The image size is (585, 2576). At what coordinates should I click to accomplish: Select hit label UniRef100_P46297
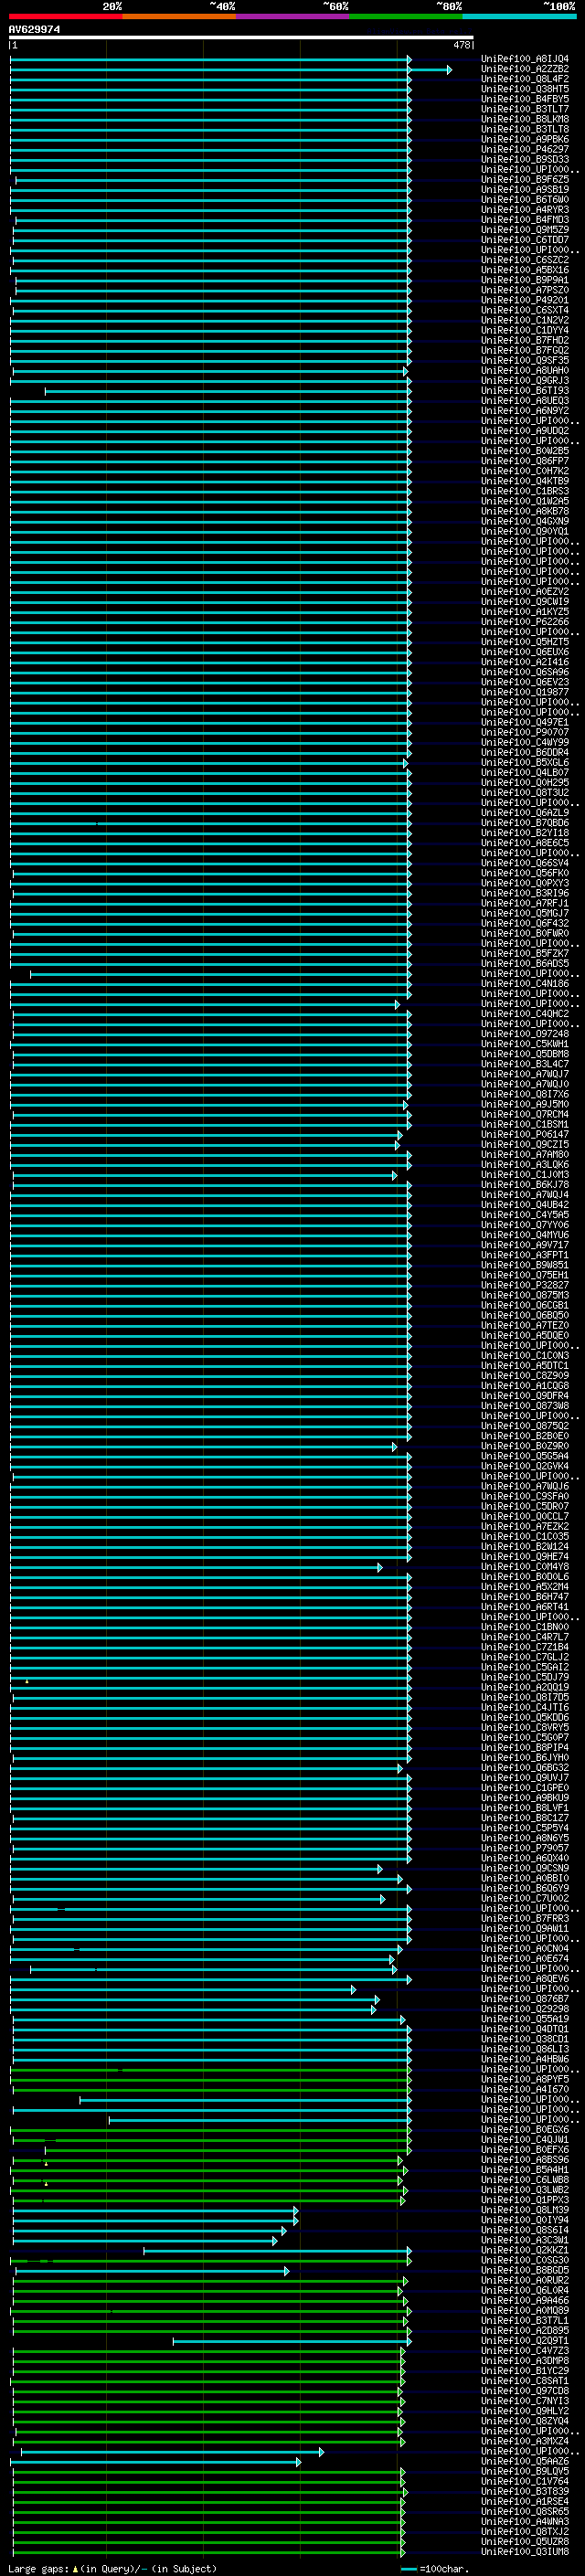click(525, 149)
